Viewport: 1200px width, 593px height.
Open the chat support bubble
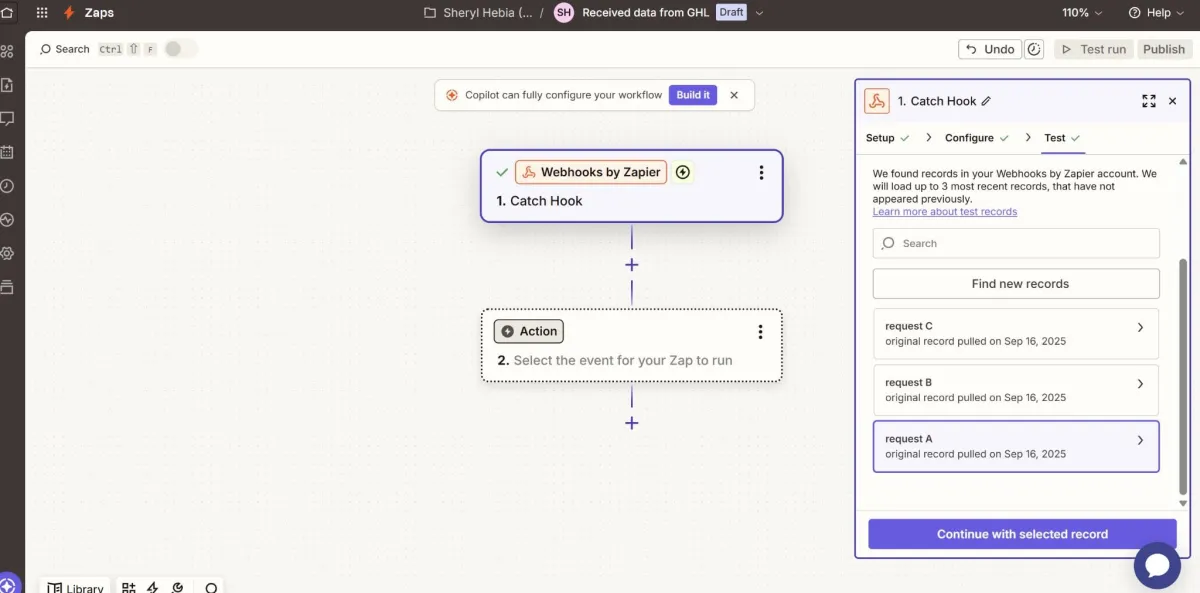pyautogui.click(x=1157, y=565)
